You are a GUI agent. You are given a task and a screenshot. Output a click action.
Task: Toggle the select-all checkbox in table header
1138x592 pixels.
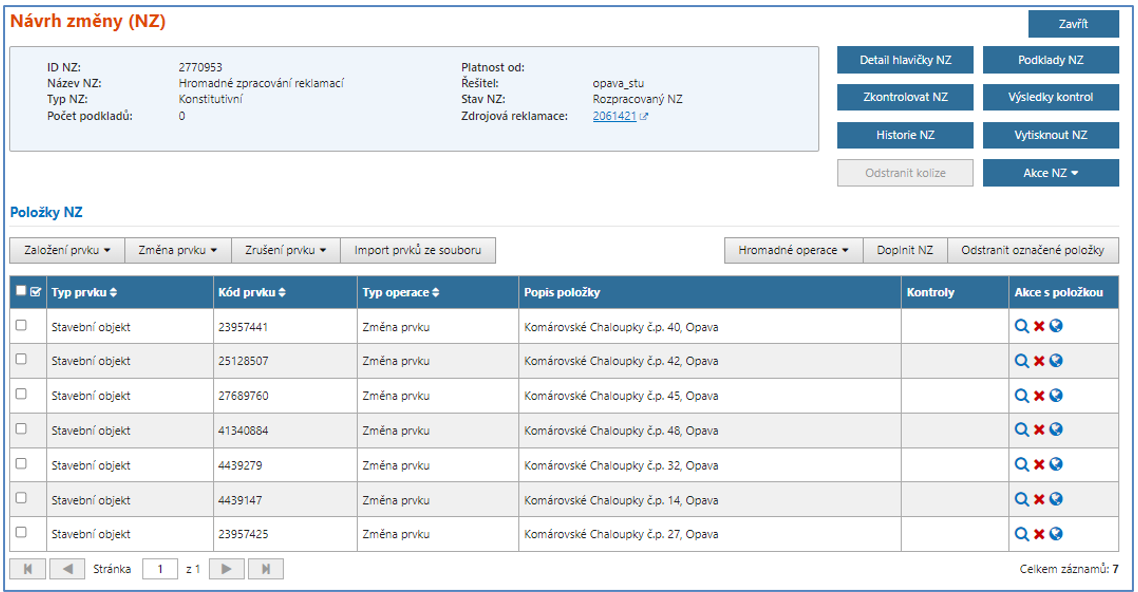click(x=21, y=292)
